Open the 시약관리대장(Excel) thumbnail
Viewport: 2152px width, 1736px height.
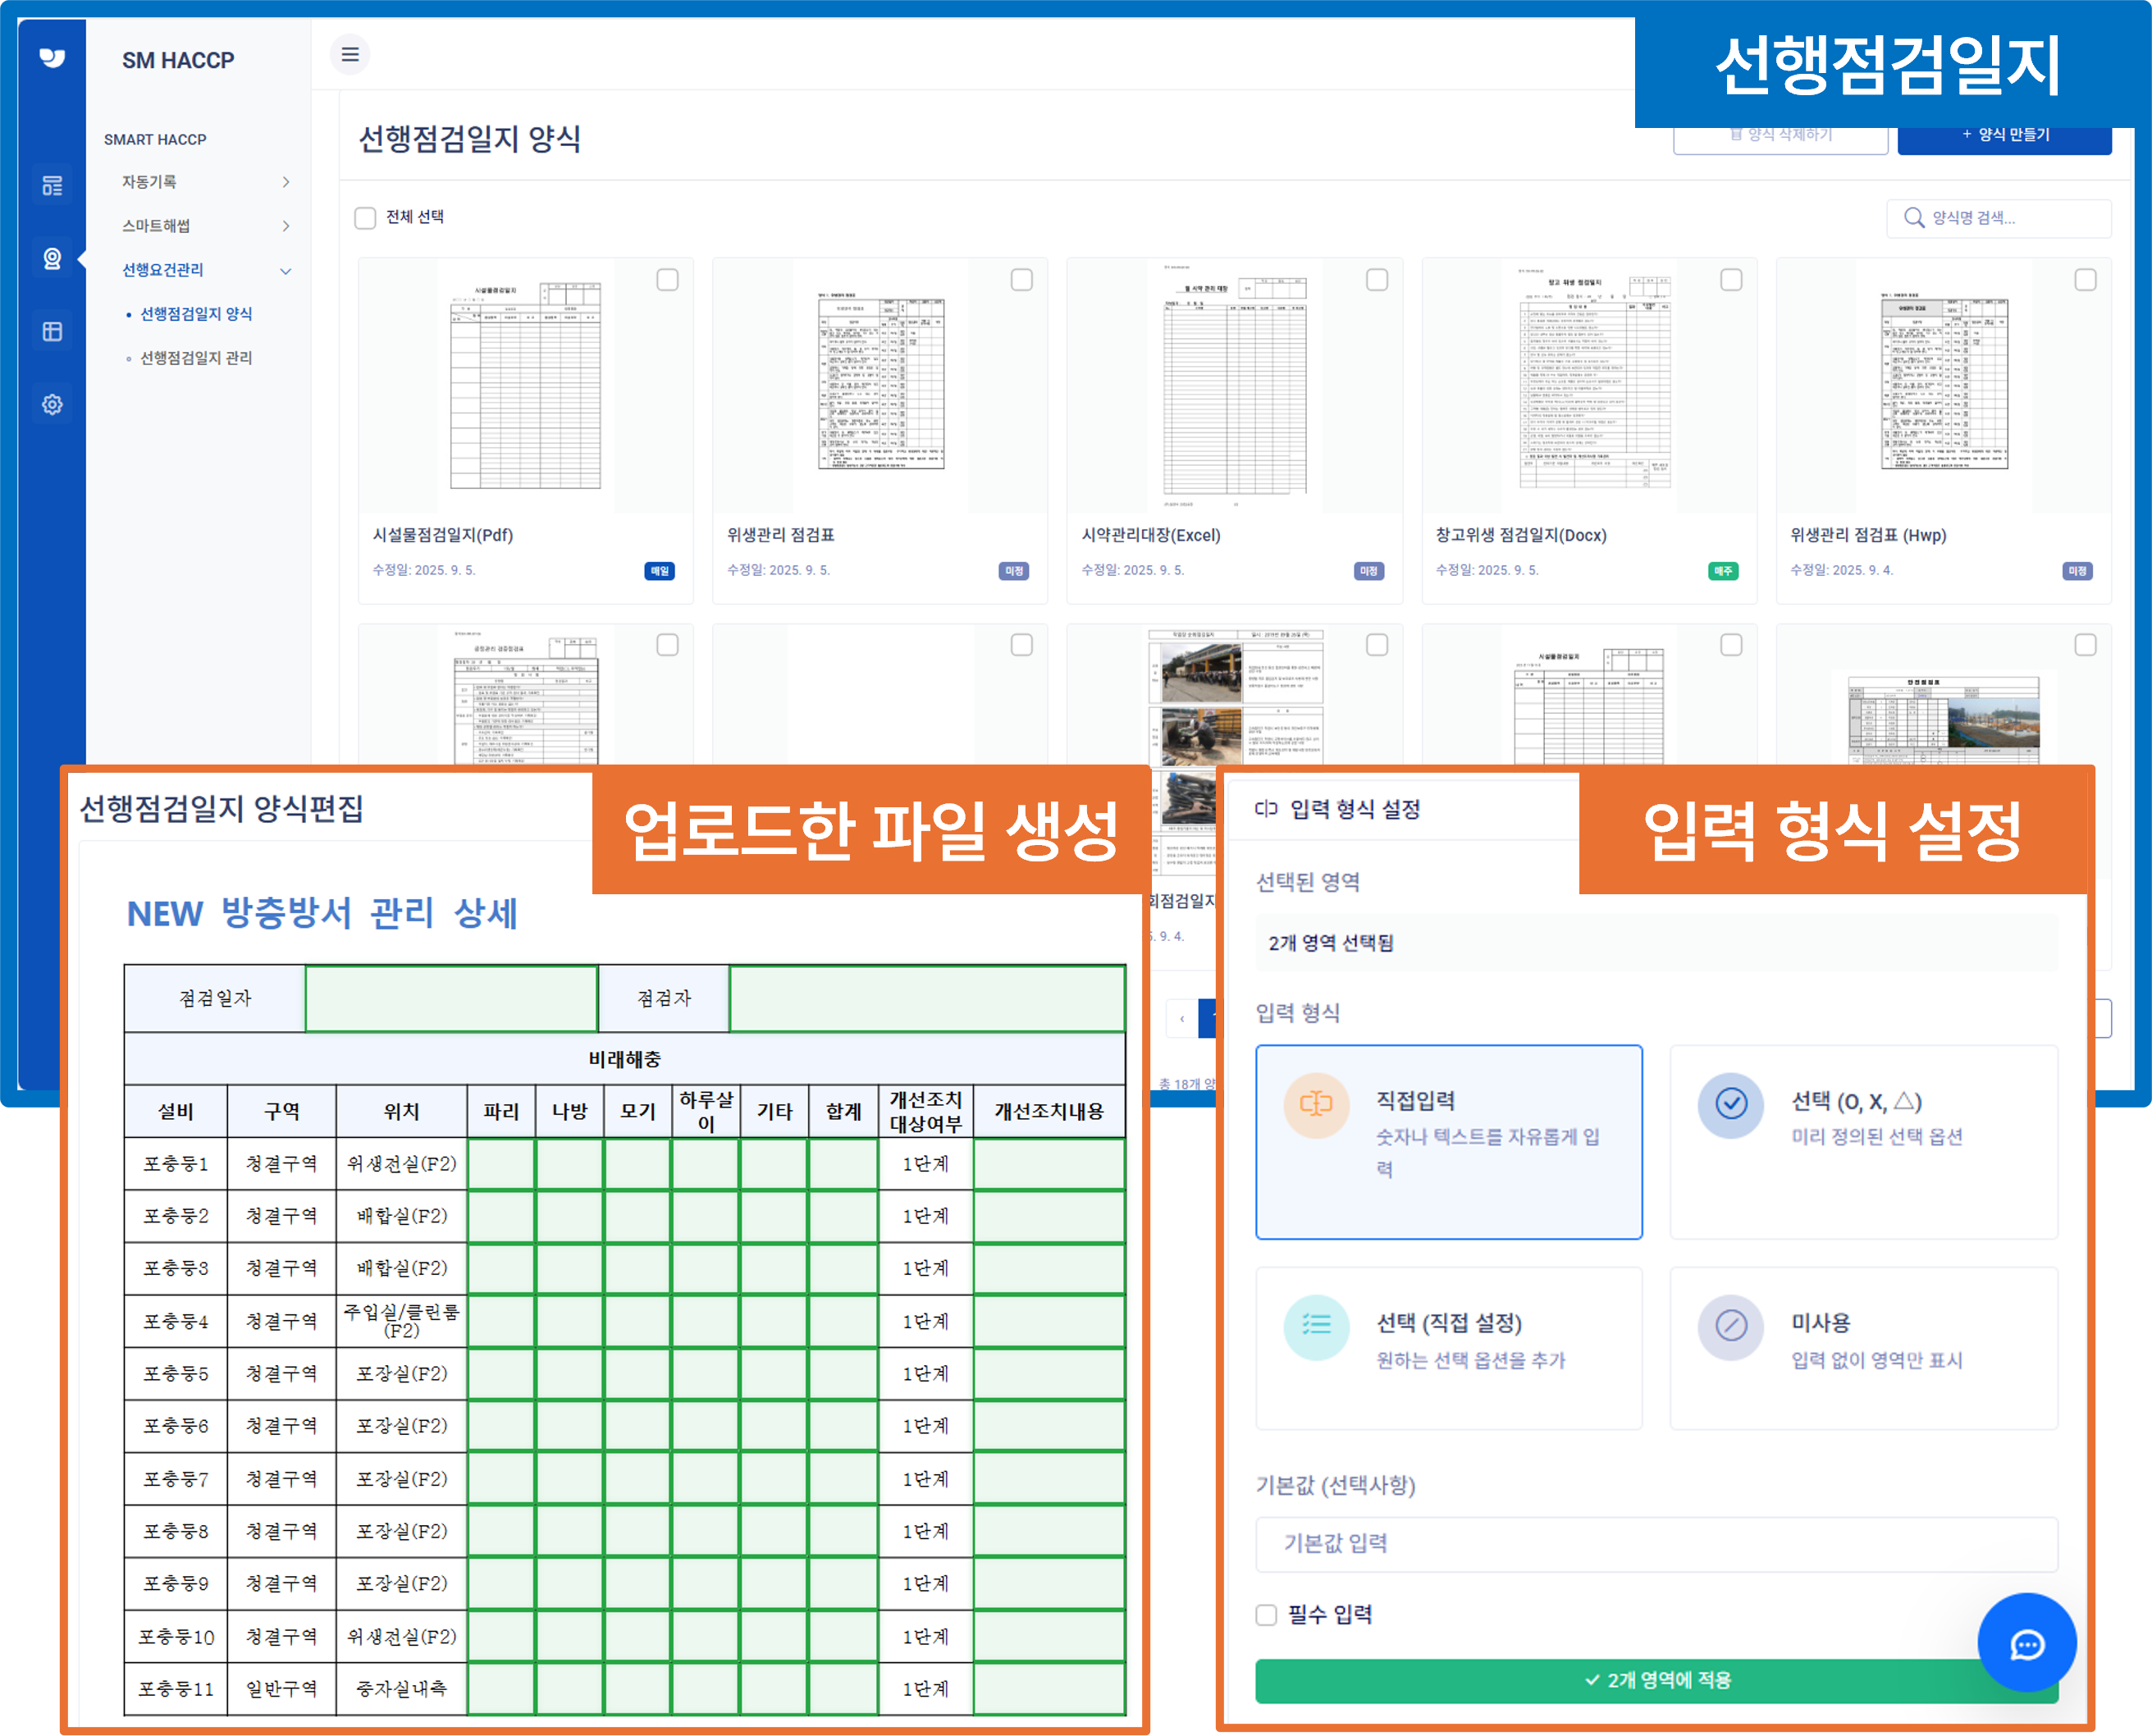[1234, 386]
